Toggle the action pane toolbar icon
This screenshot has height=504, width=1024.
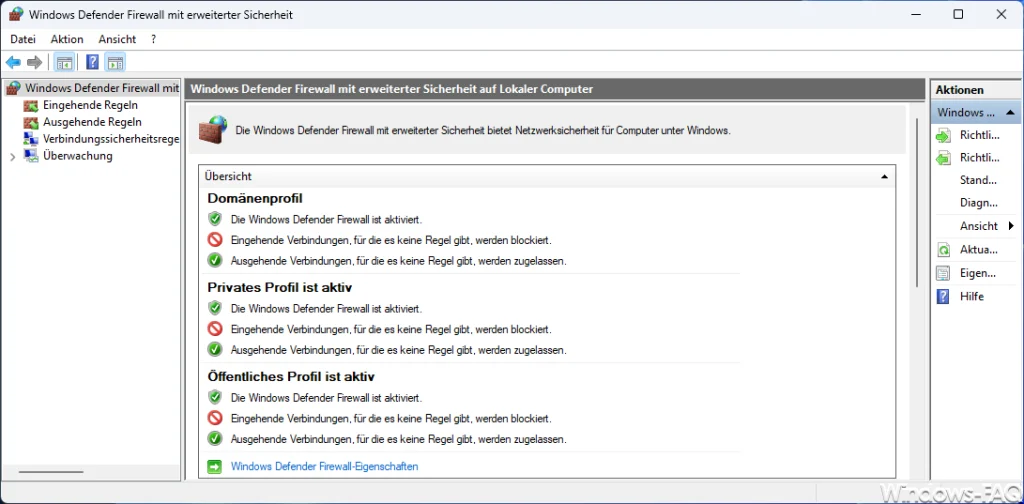point(115,63)
